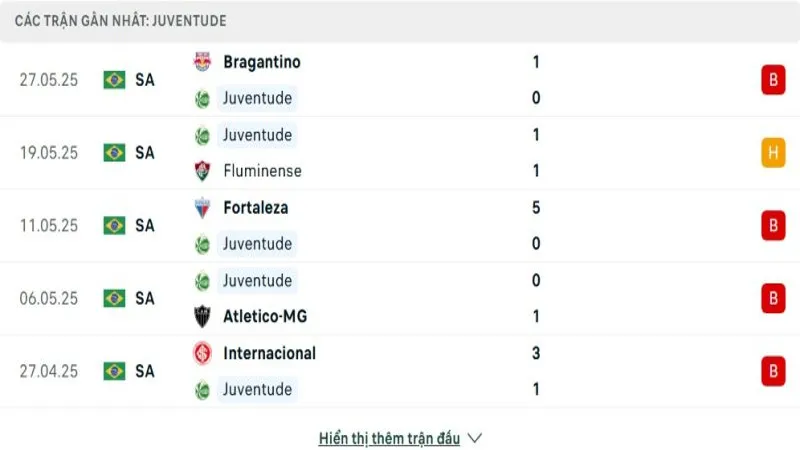Viewport: 800px width, 450px height.
Task: Click red B result badge for Bragantino match
Action: pyautogui.click(x=772, y=80)
